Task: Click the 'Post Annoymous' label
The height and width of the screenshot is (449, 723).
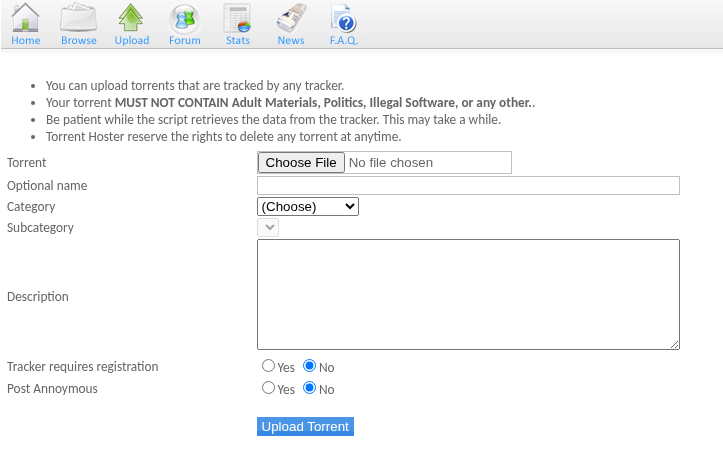Action: (x=52, y=389)
